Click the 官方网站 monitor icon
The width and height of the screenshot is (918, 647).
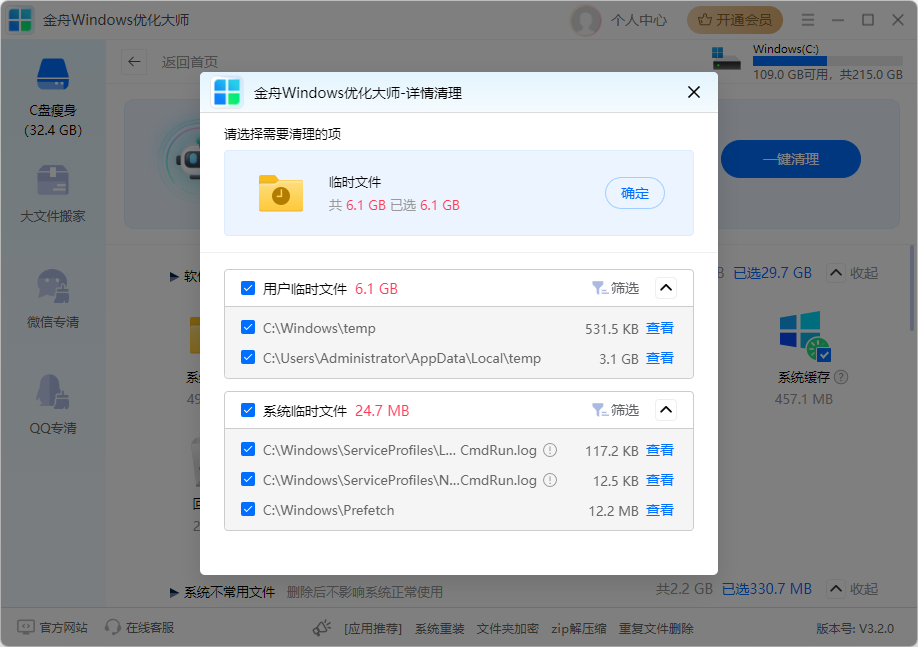click(26, 628)
